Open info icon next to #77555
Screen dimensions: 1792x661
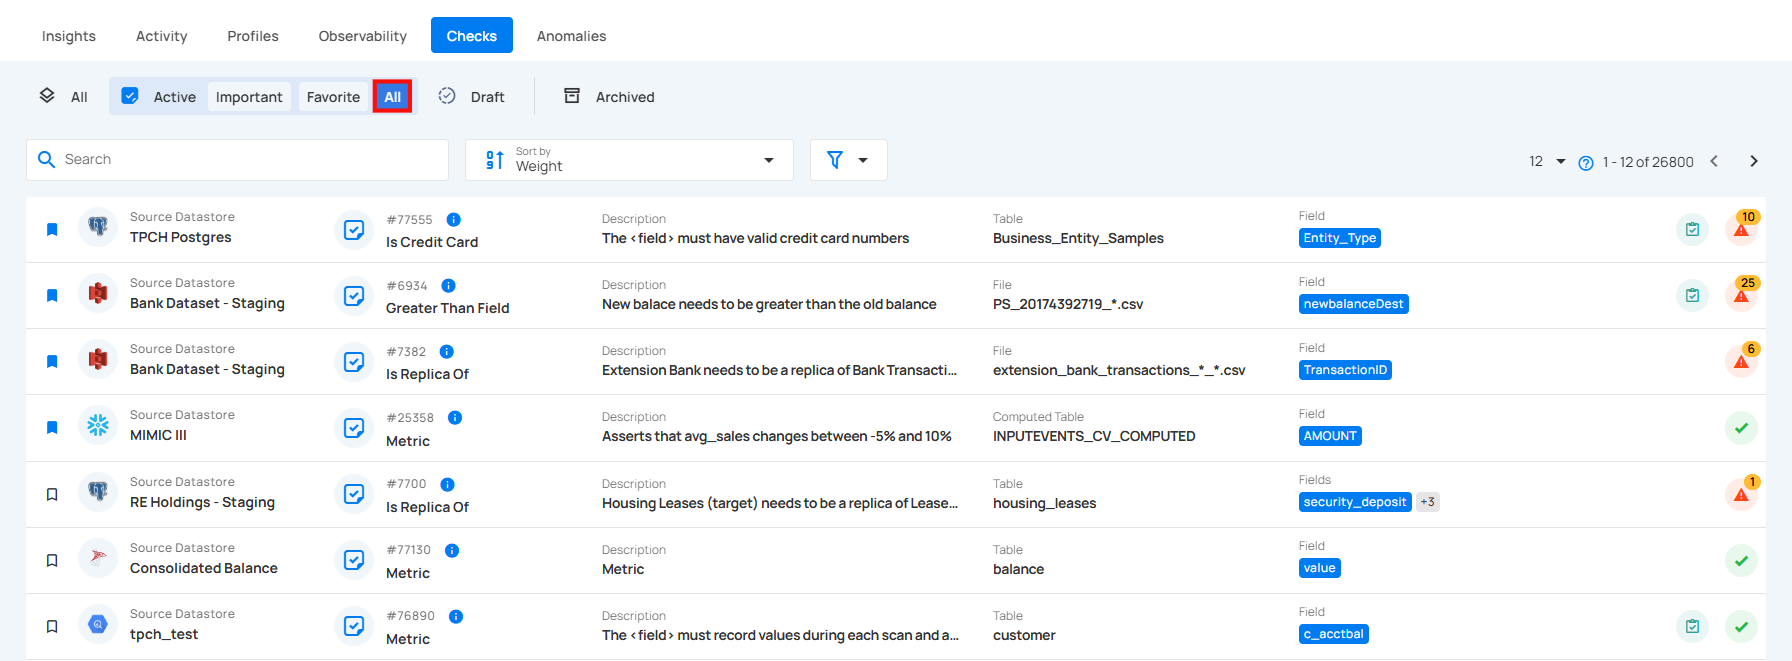click(454, 220)
